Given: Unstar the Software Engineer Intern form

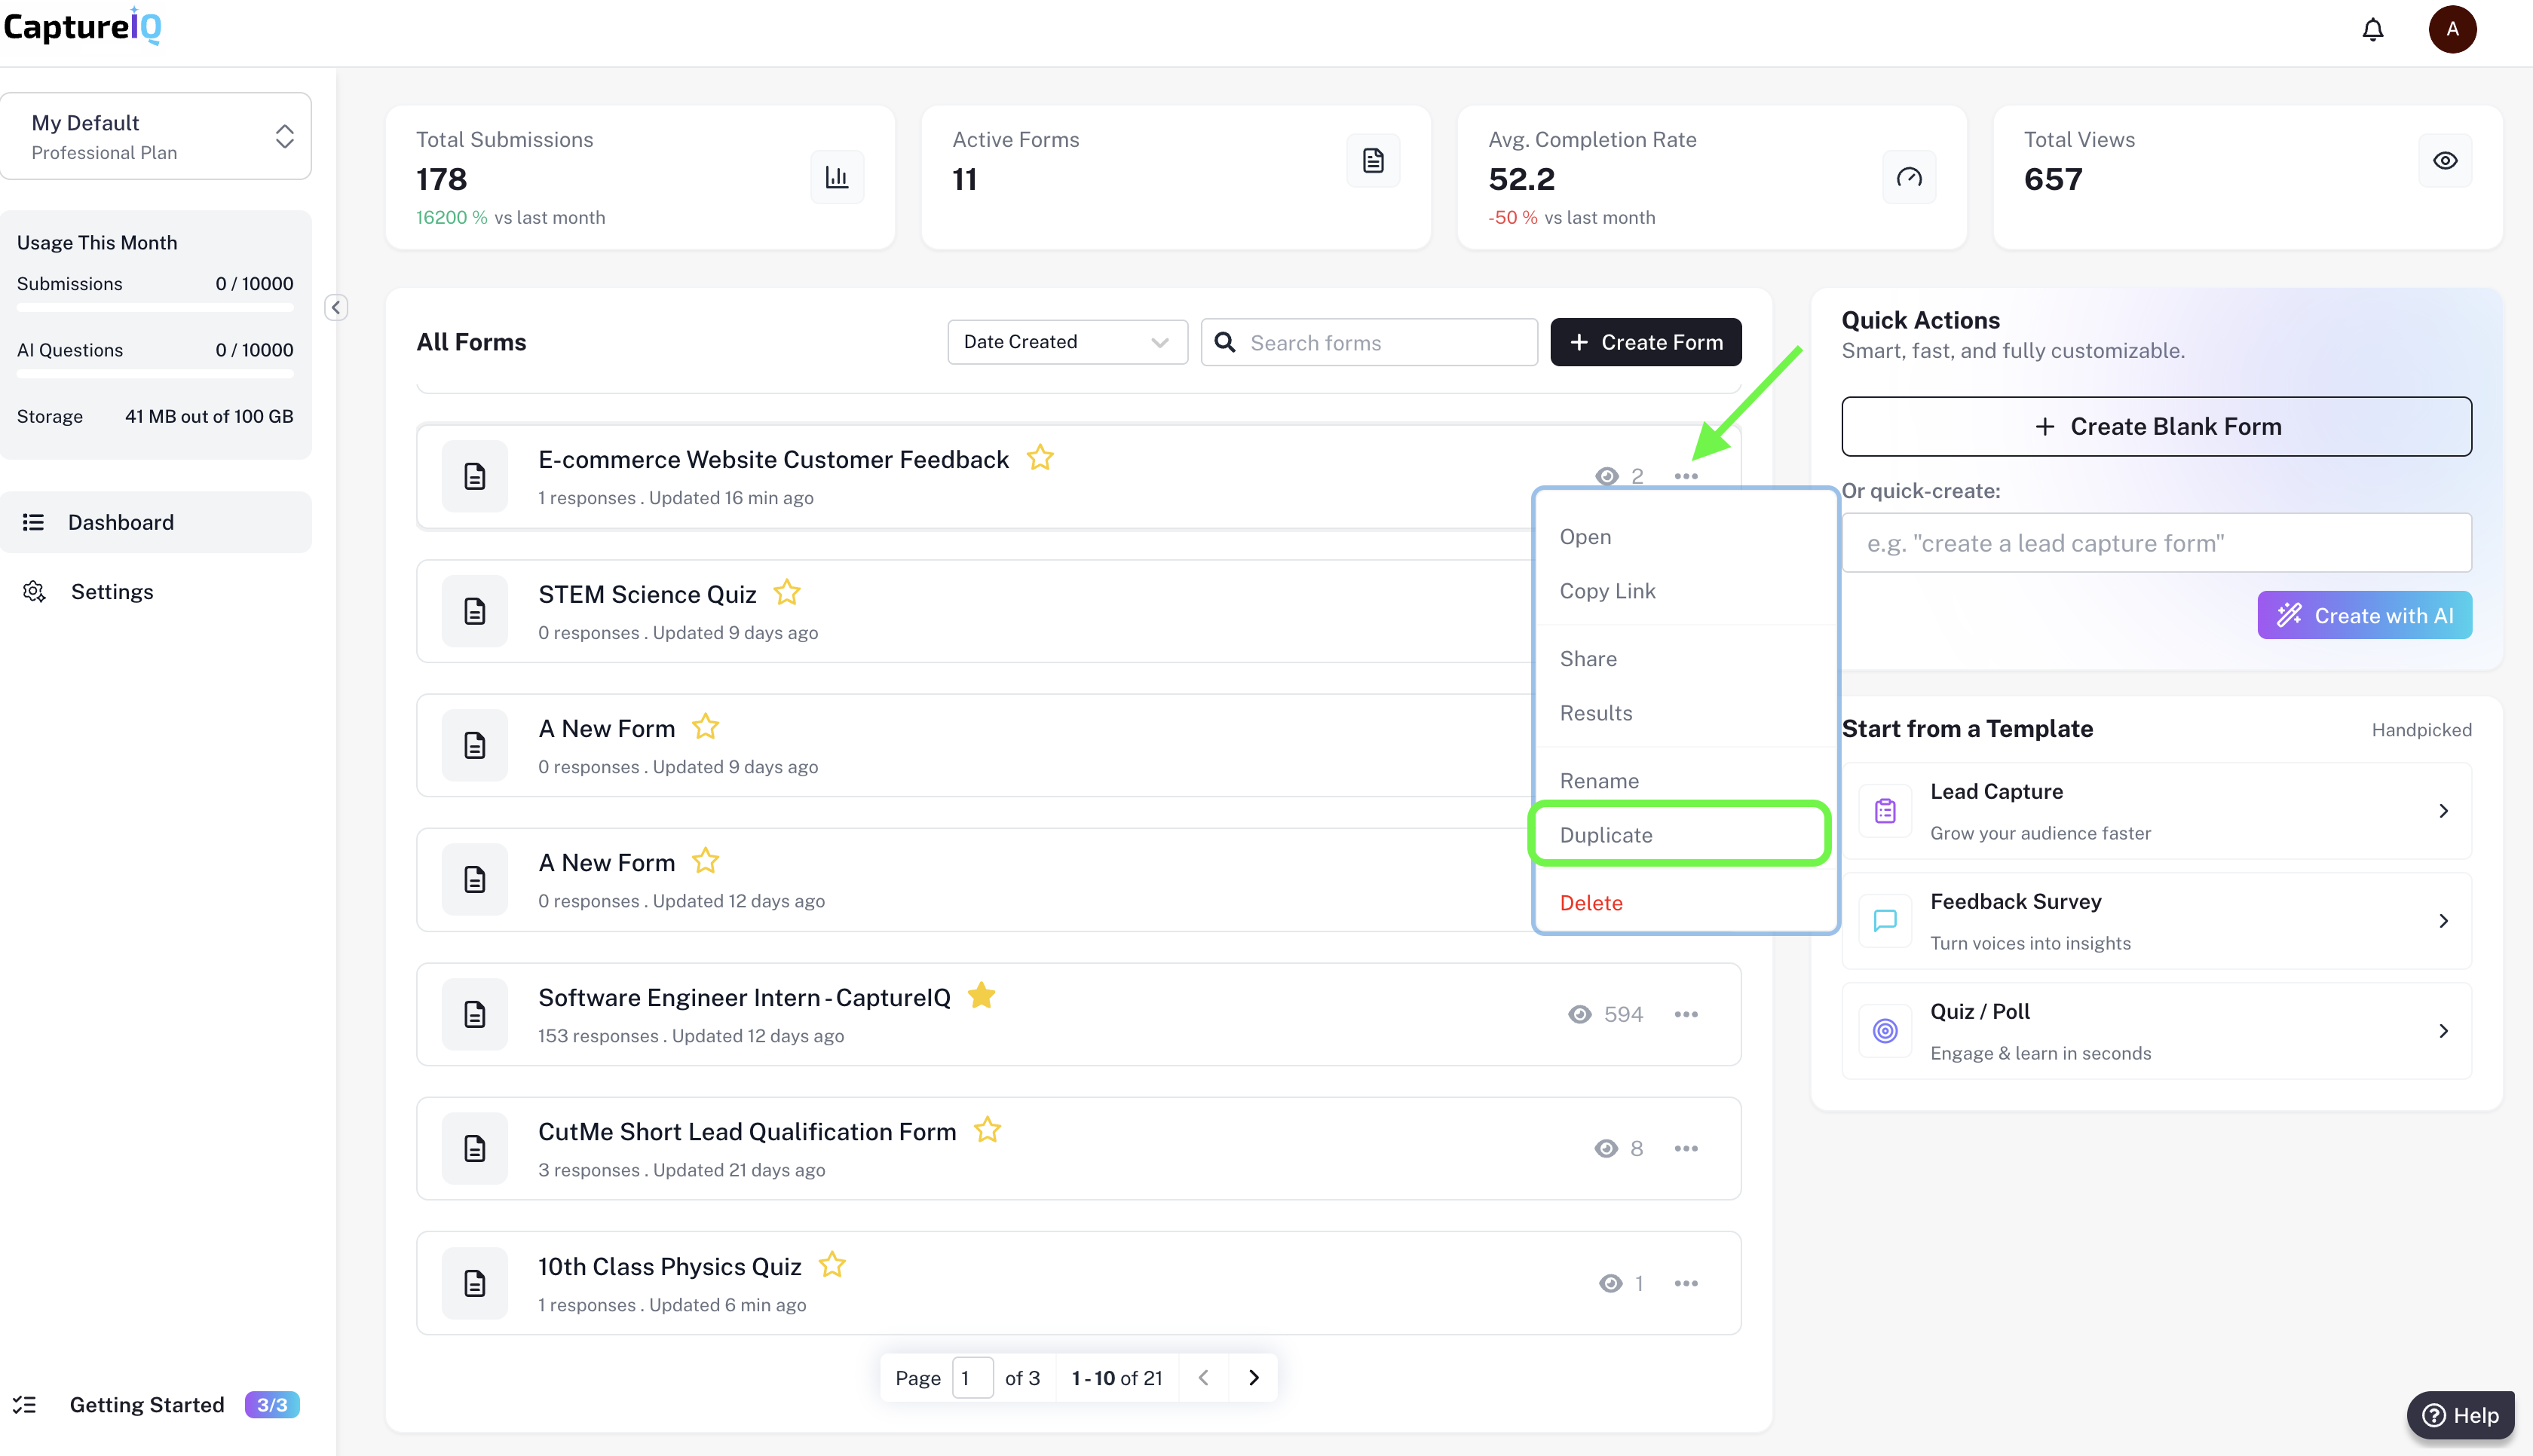Looking at the screenshot, I should 981,996.
